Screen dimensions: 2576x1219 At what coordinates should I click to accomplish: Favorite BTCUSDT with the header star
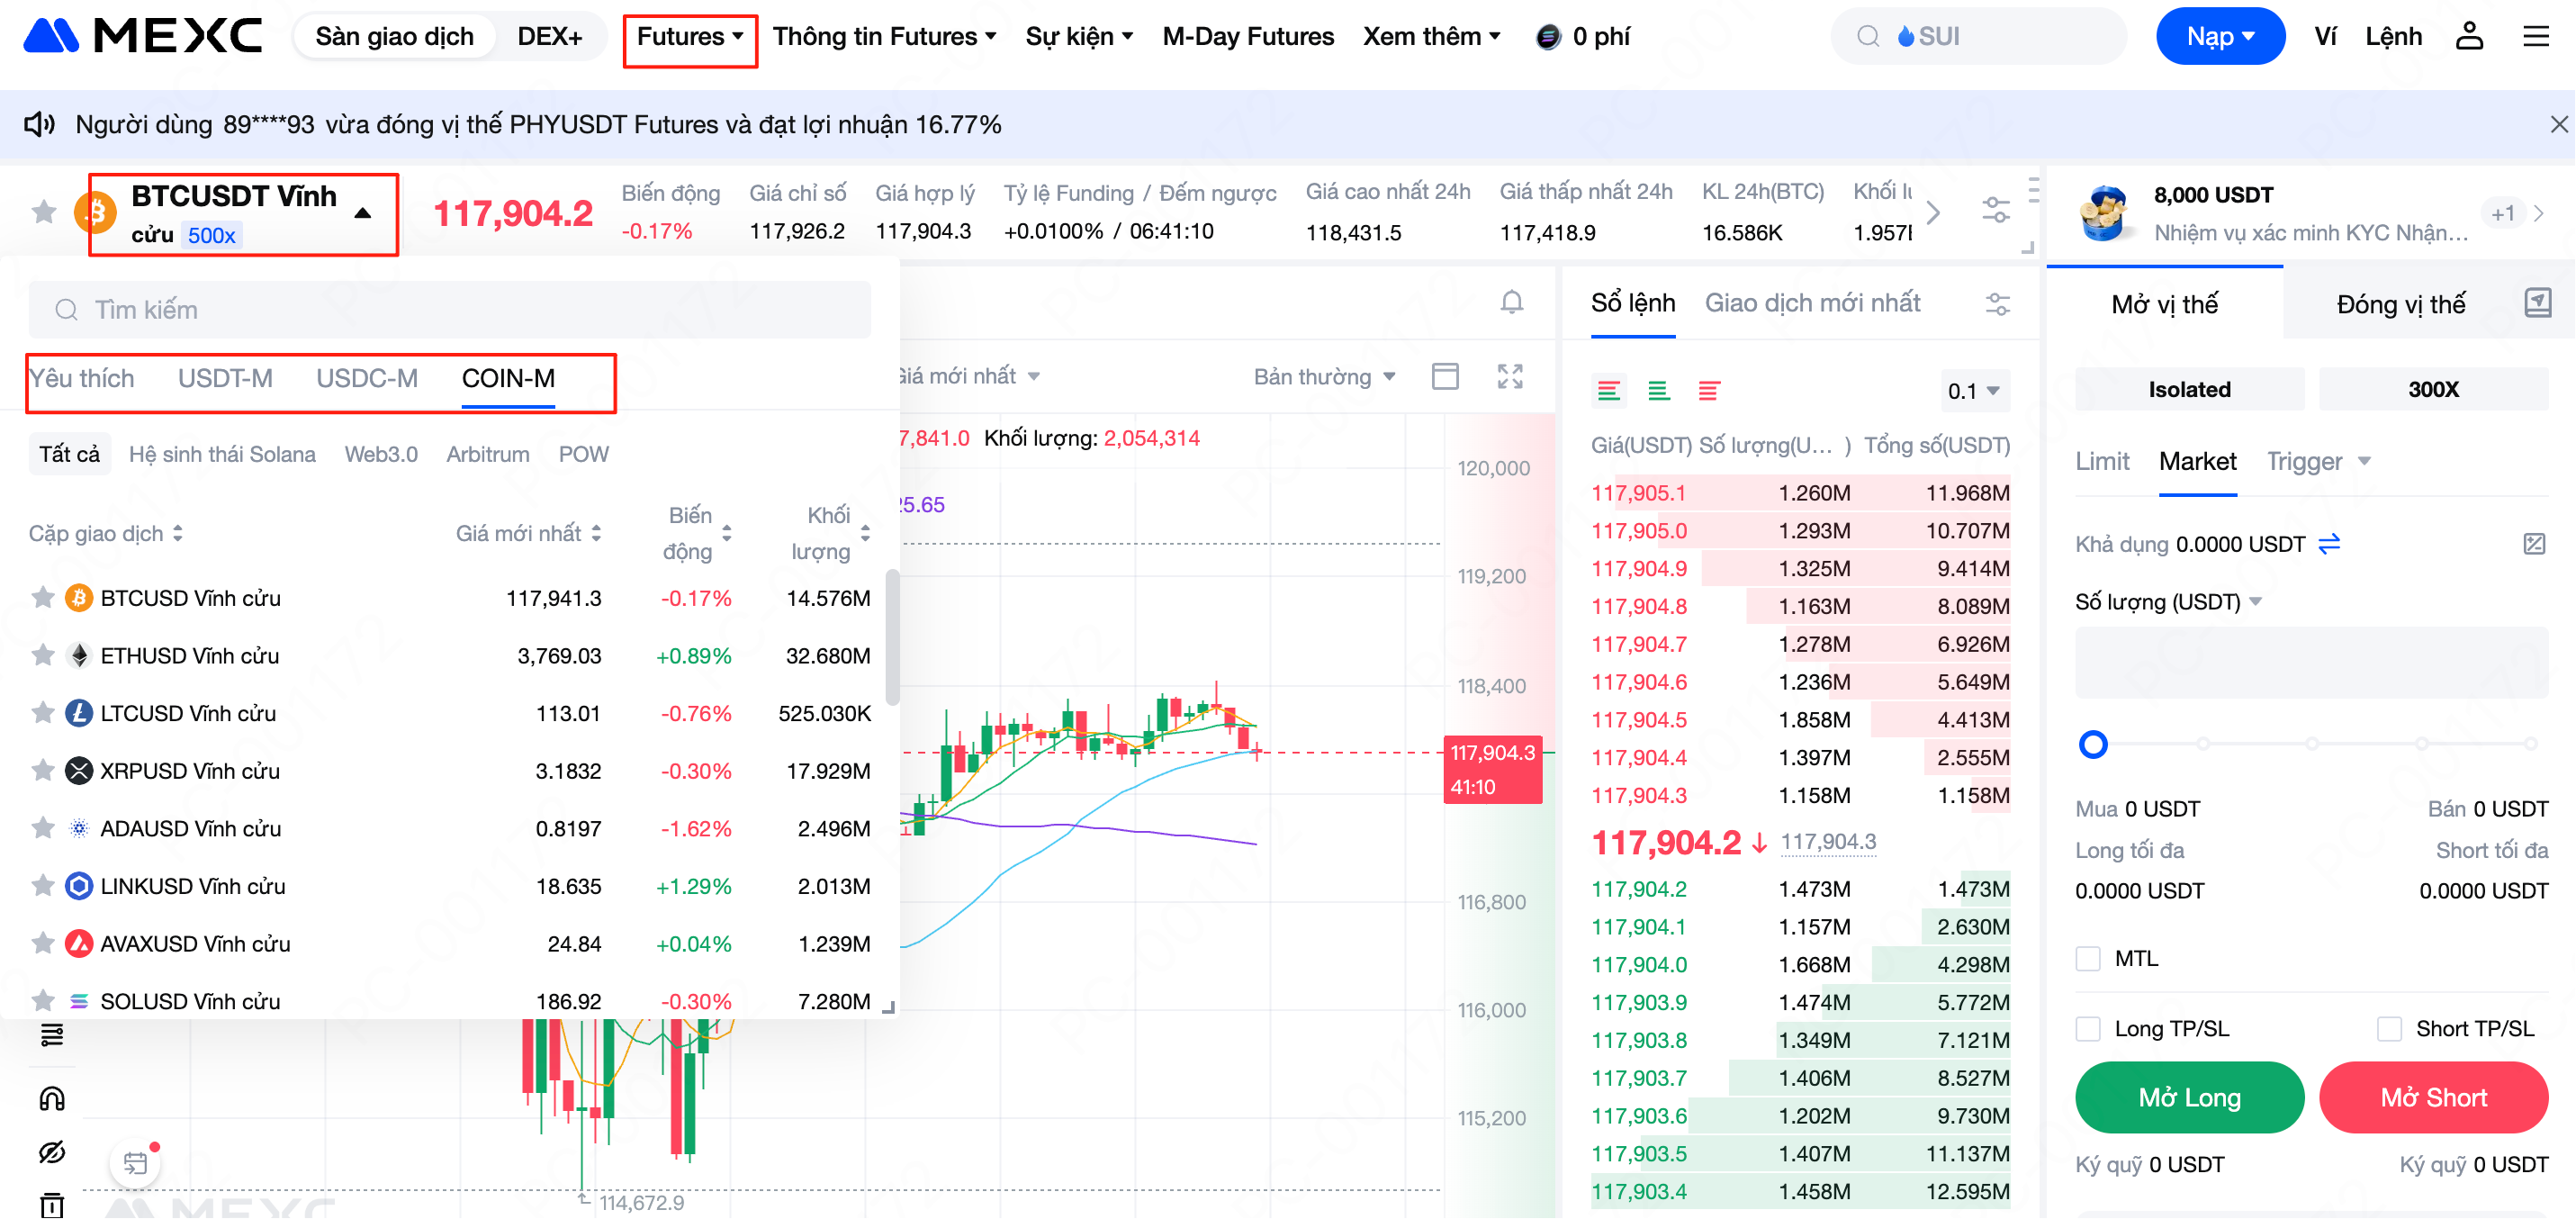point(43,212)
